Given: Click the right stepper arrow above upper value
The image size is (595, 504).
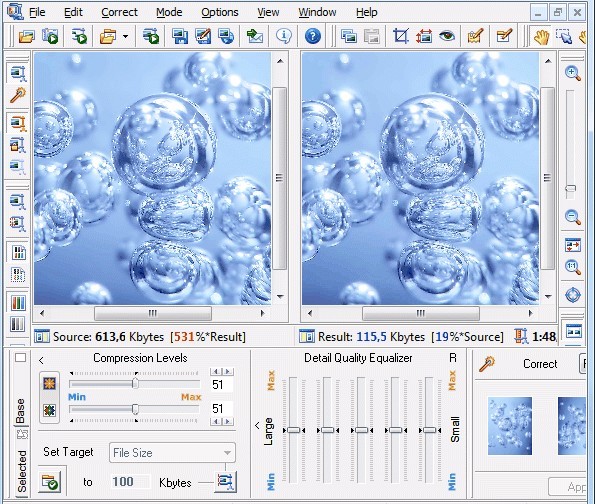Looking at the screenshot, I should coord(228,372).
